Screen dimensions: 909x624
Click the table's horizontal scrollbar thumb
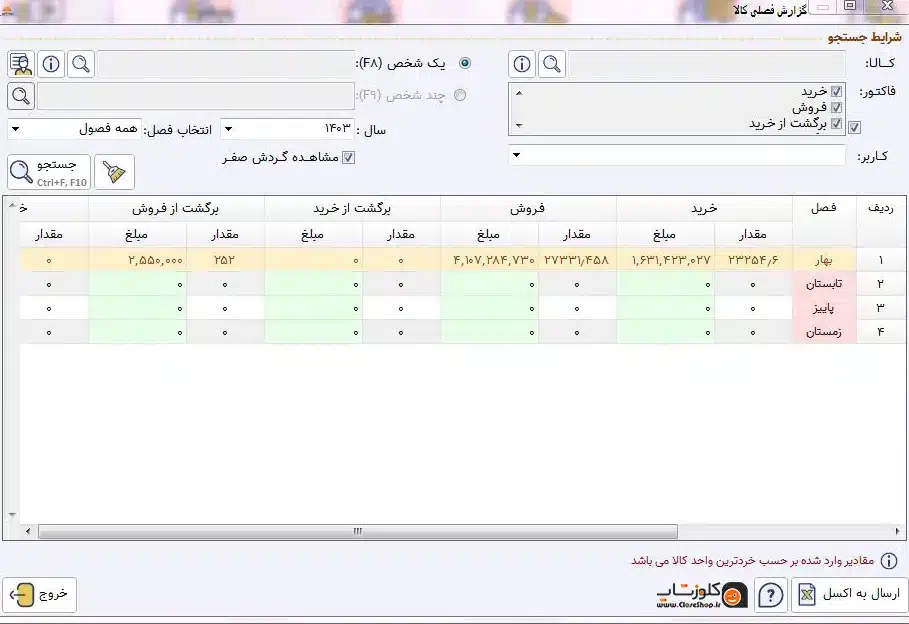pos(358,531)
